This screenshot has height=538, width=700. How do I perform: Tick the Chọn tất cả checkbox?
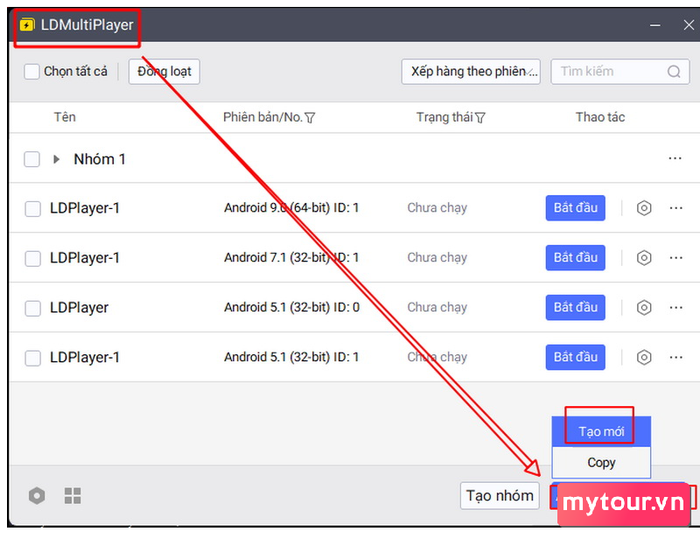32,71
